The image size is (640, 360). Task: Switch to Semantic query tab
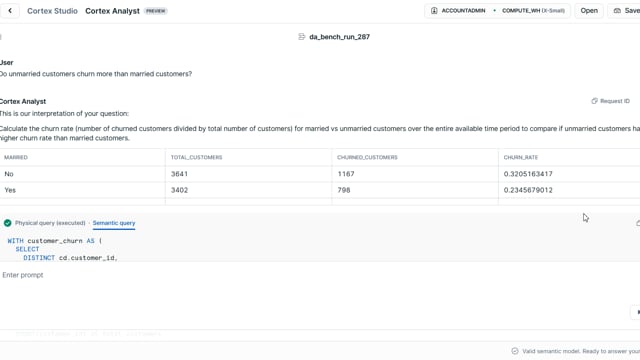tap(114, 223)
